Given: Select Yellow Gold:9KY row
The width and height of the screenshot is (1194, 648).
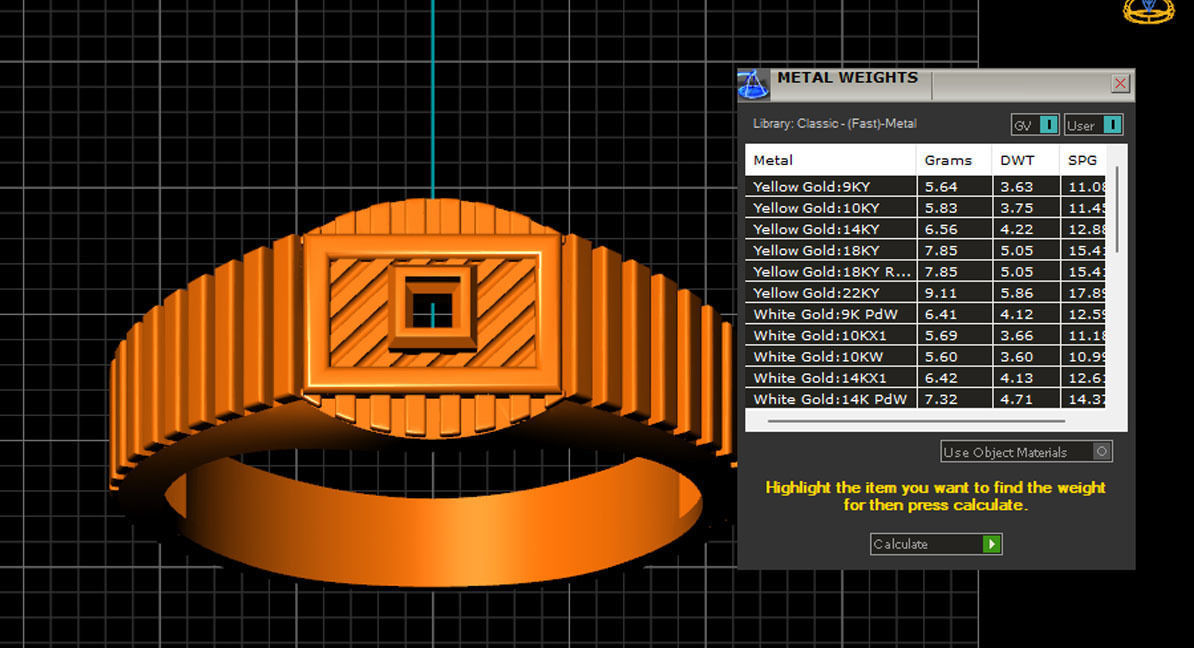Looking at the screenshot, I should point(925,187).
